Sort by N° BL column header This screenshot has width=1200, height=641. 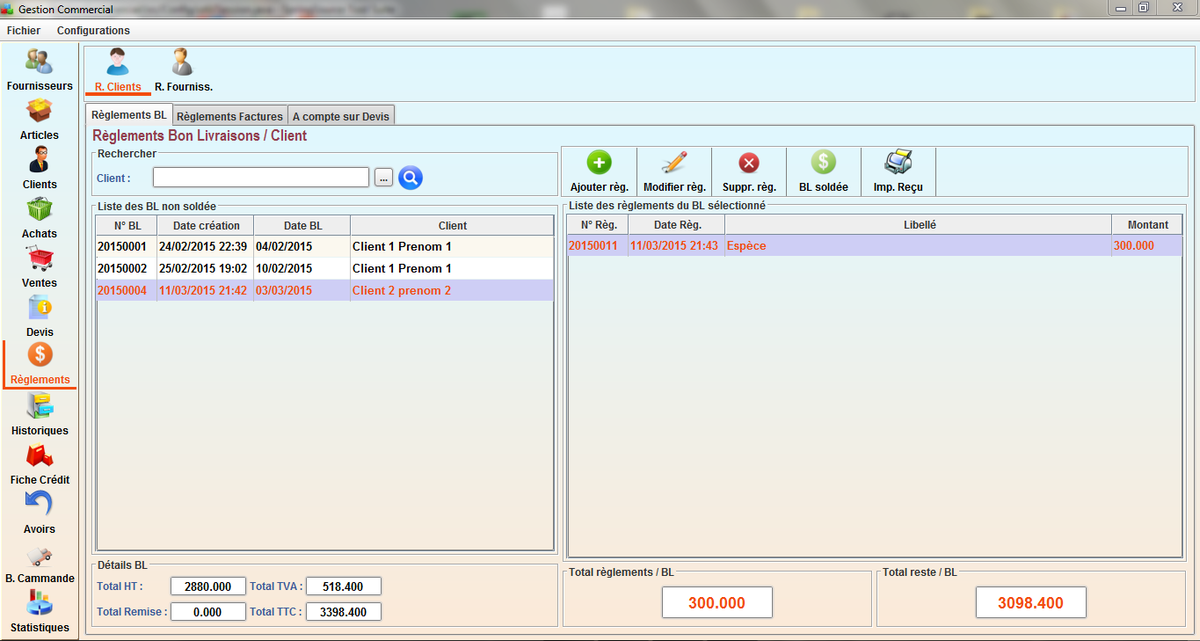pyautogui.click(x=127, y=225)
